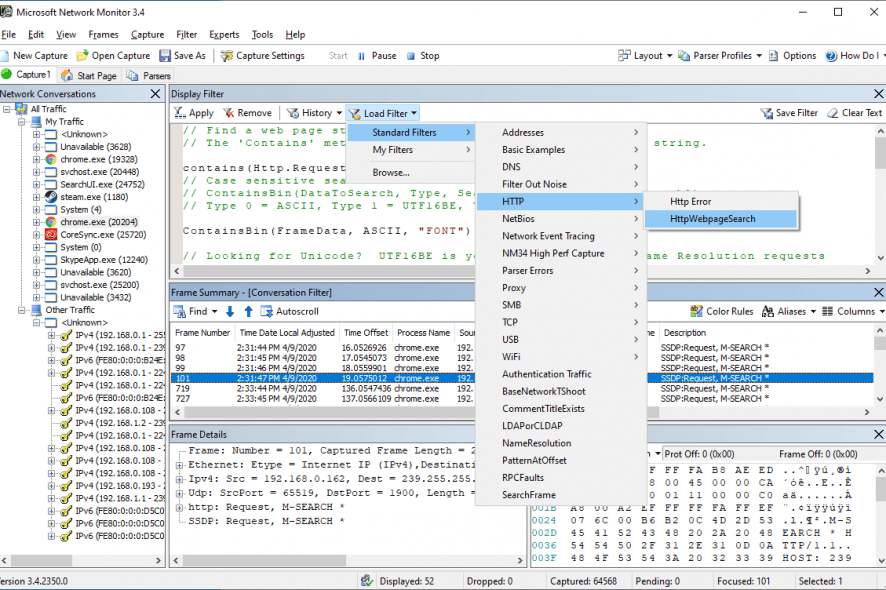Collapse the Other Traffic tree node
Image resolution: width=886 pixels, height=590 pixels.
click(x=21, y=310)
